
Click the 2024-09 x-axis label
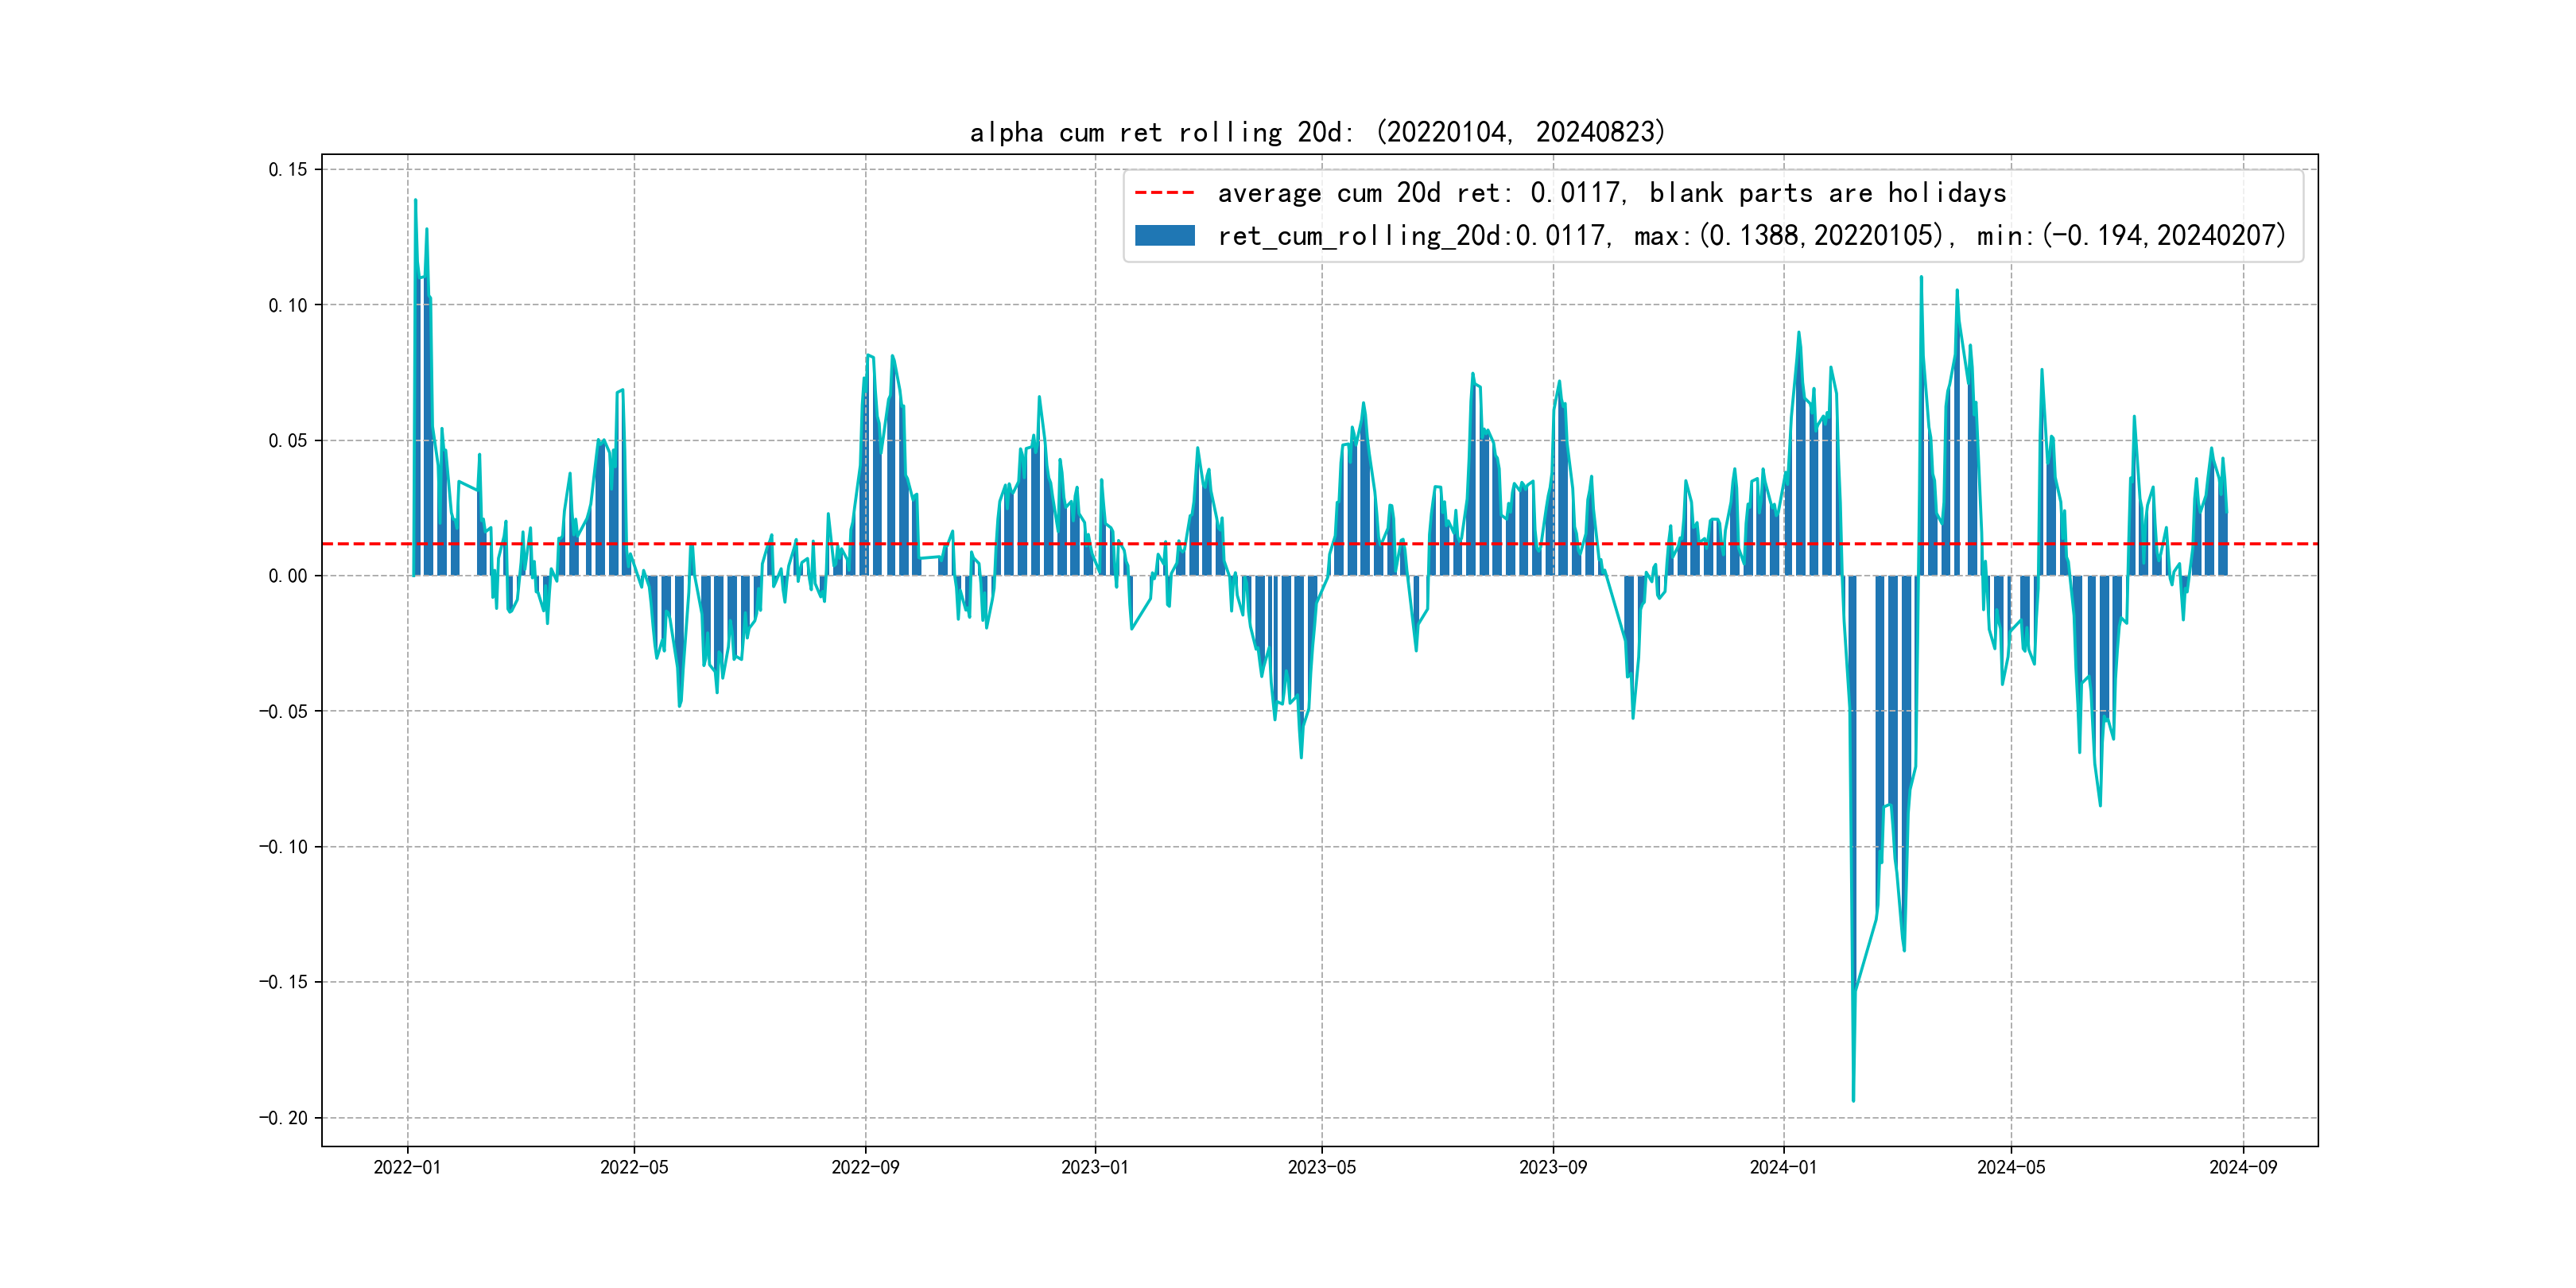tap(2243, 1167)
